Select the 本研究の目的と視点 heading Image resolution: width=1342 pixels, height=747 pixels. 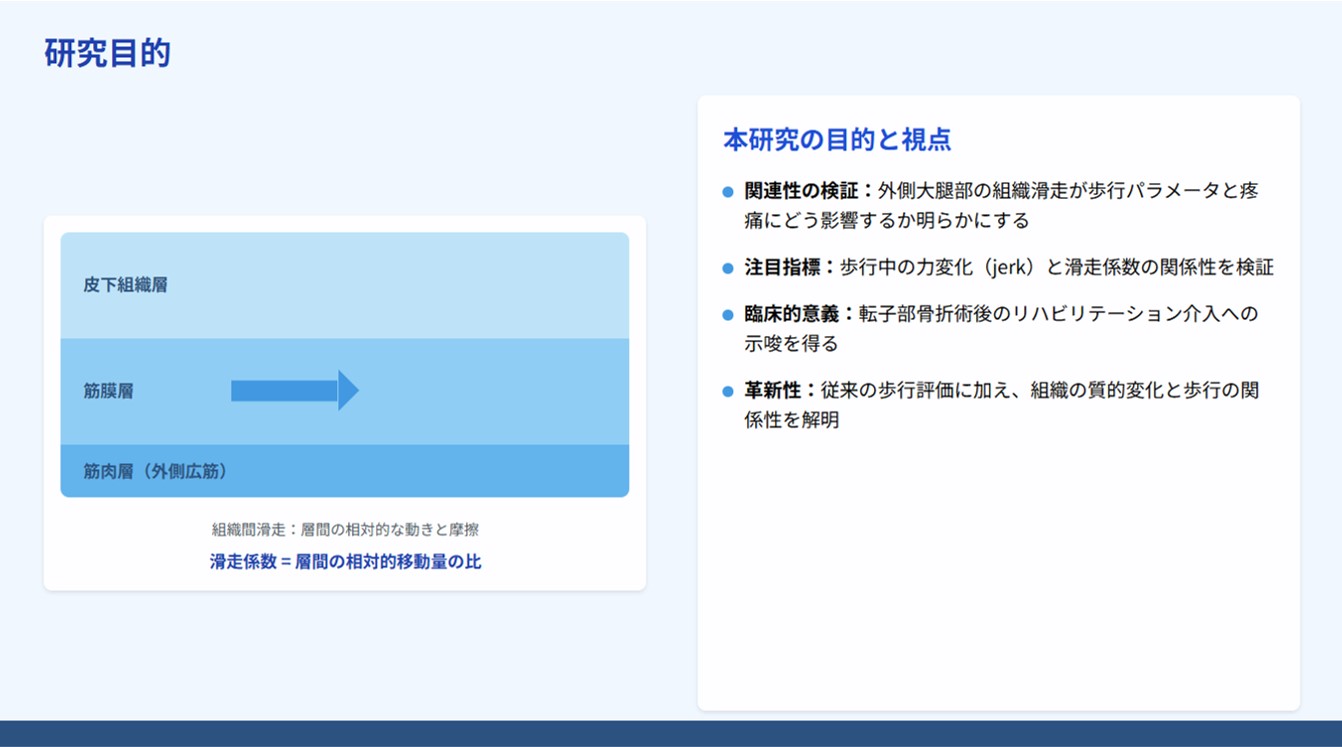[x=837, y=140]
